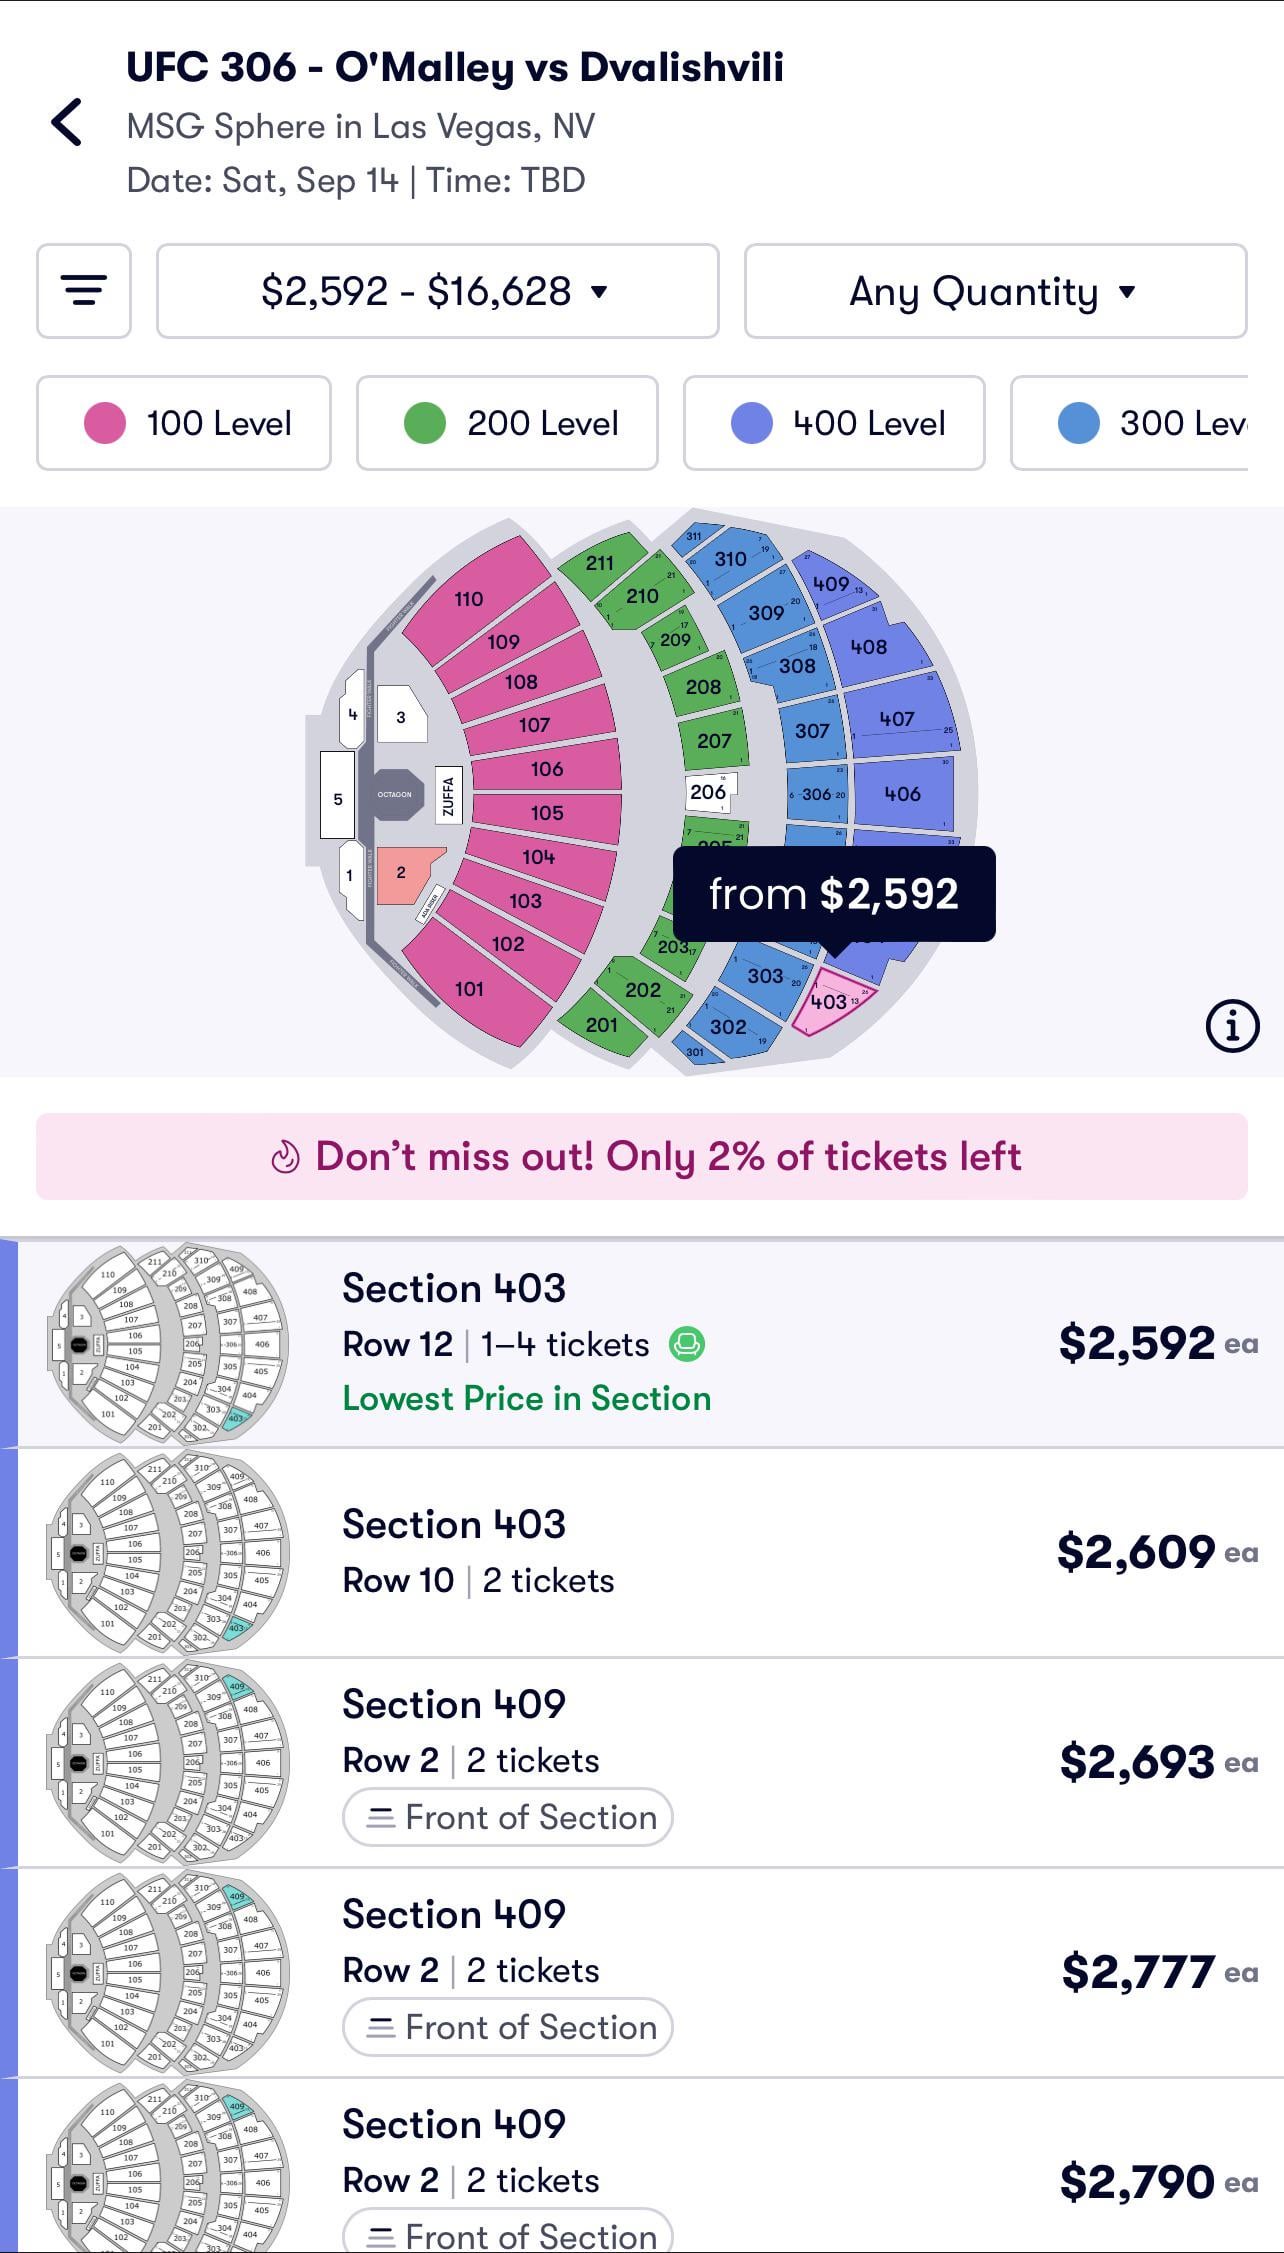Toggle the 100 Level filter
Image resolution: width=1284 pixels, height=2253 pixels.
pos(184,423)
